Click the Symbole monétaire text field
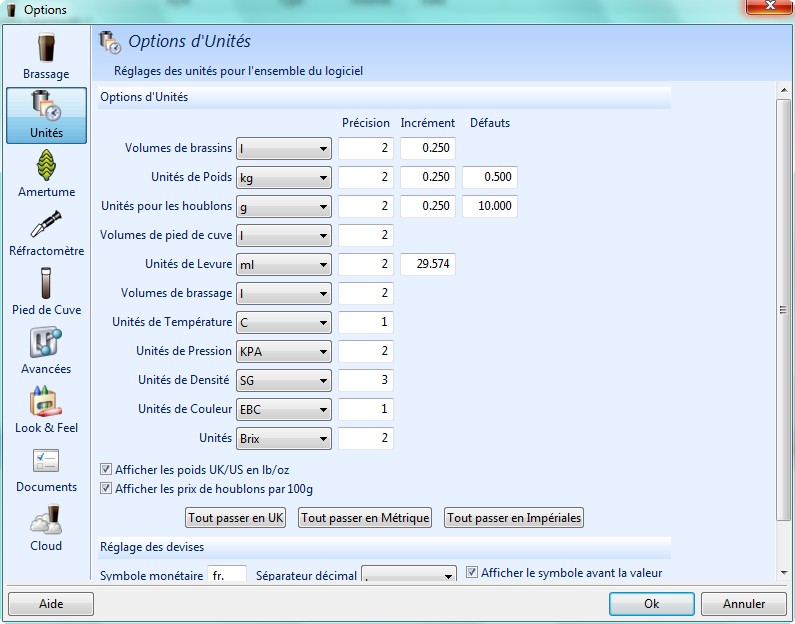Screen dimensions: 795x624 point(227,576)
